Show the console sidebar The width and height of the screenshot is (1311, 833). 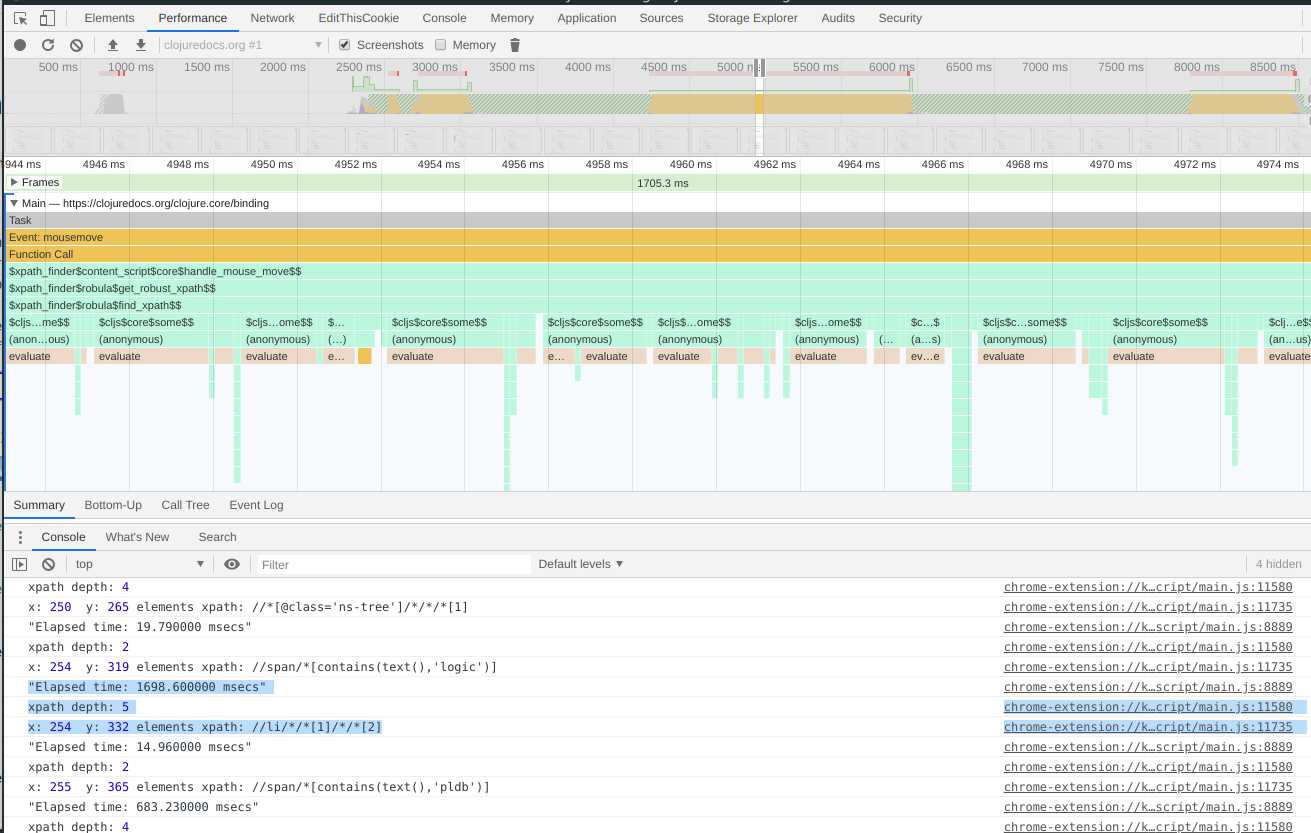point(20,564)
